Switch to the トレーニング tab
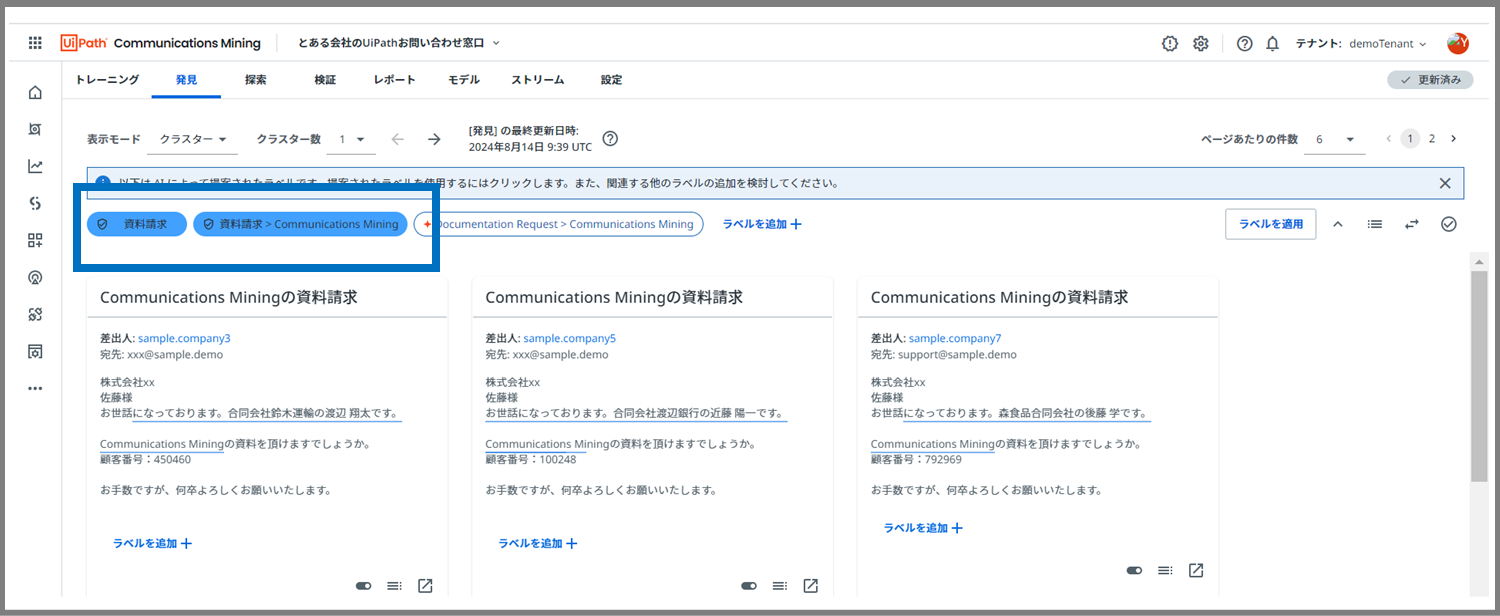The image size is (1500, 616). [107, 80]
